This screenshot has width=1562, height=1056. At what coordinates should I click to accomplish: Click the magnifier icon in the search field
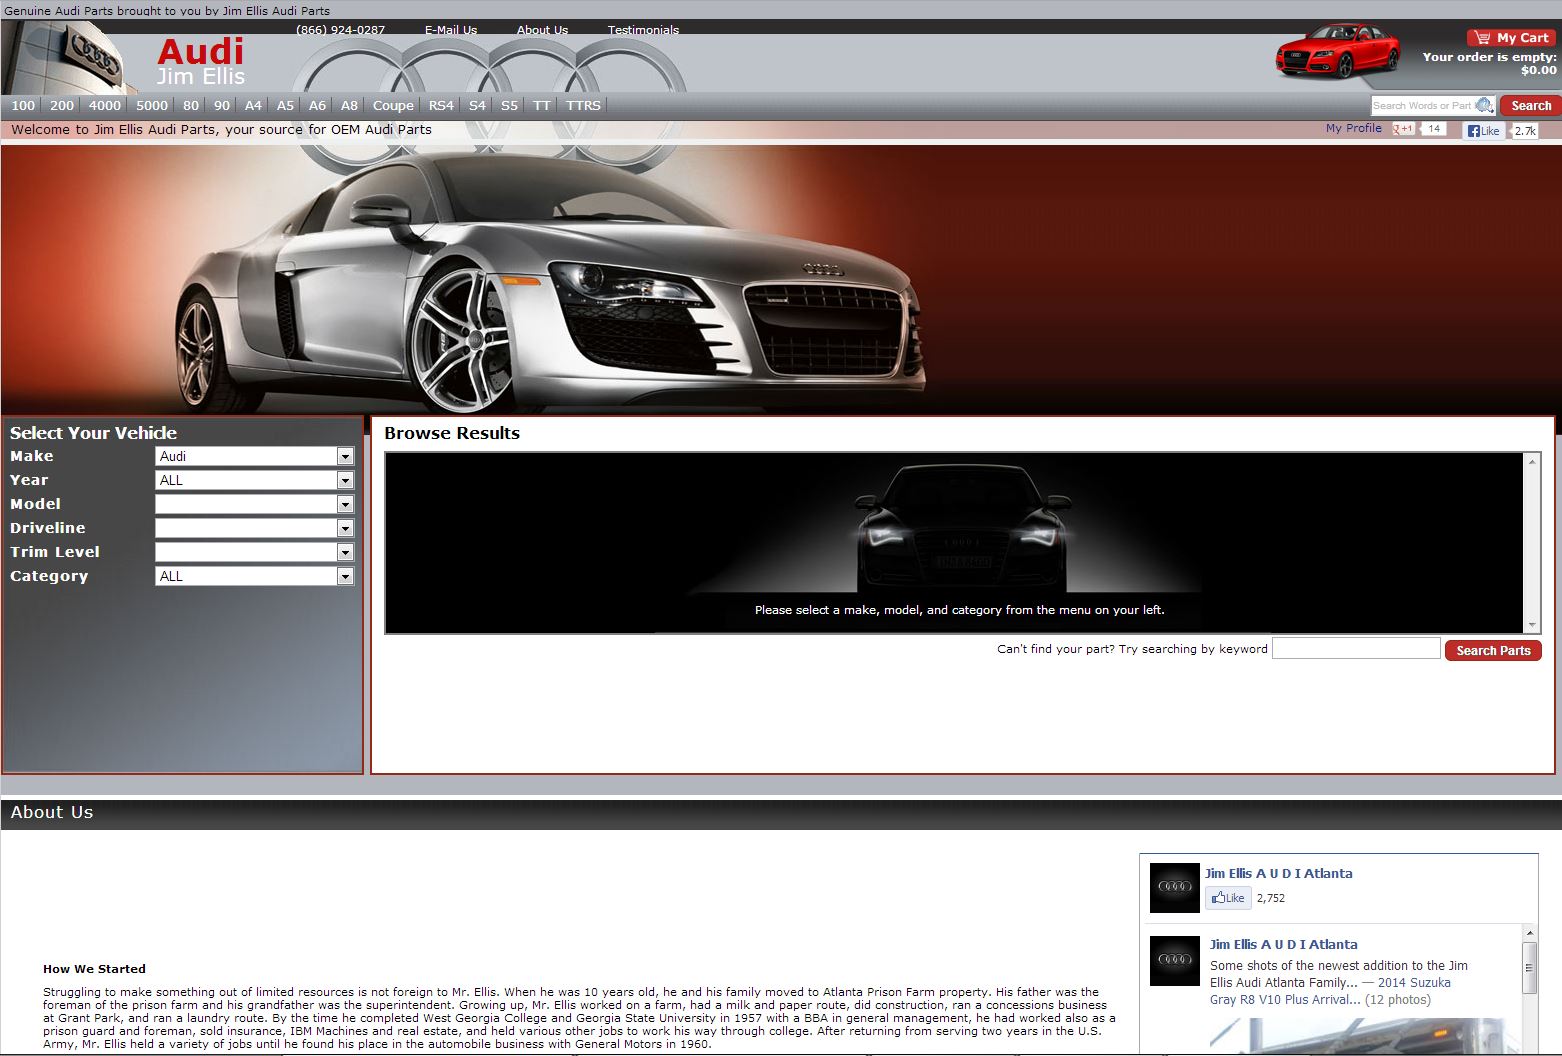click(x=1484, y=105)
